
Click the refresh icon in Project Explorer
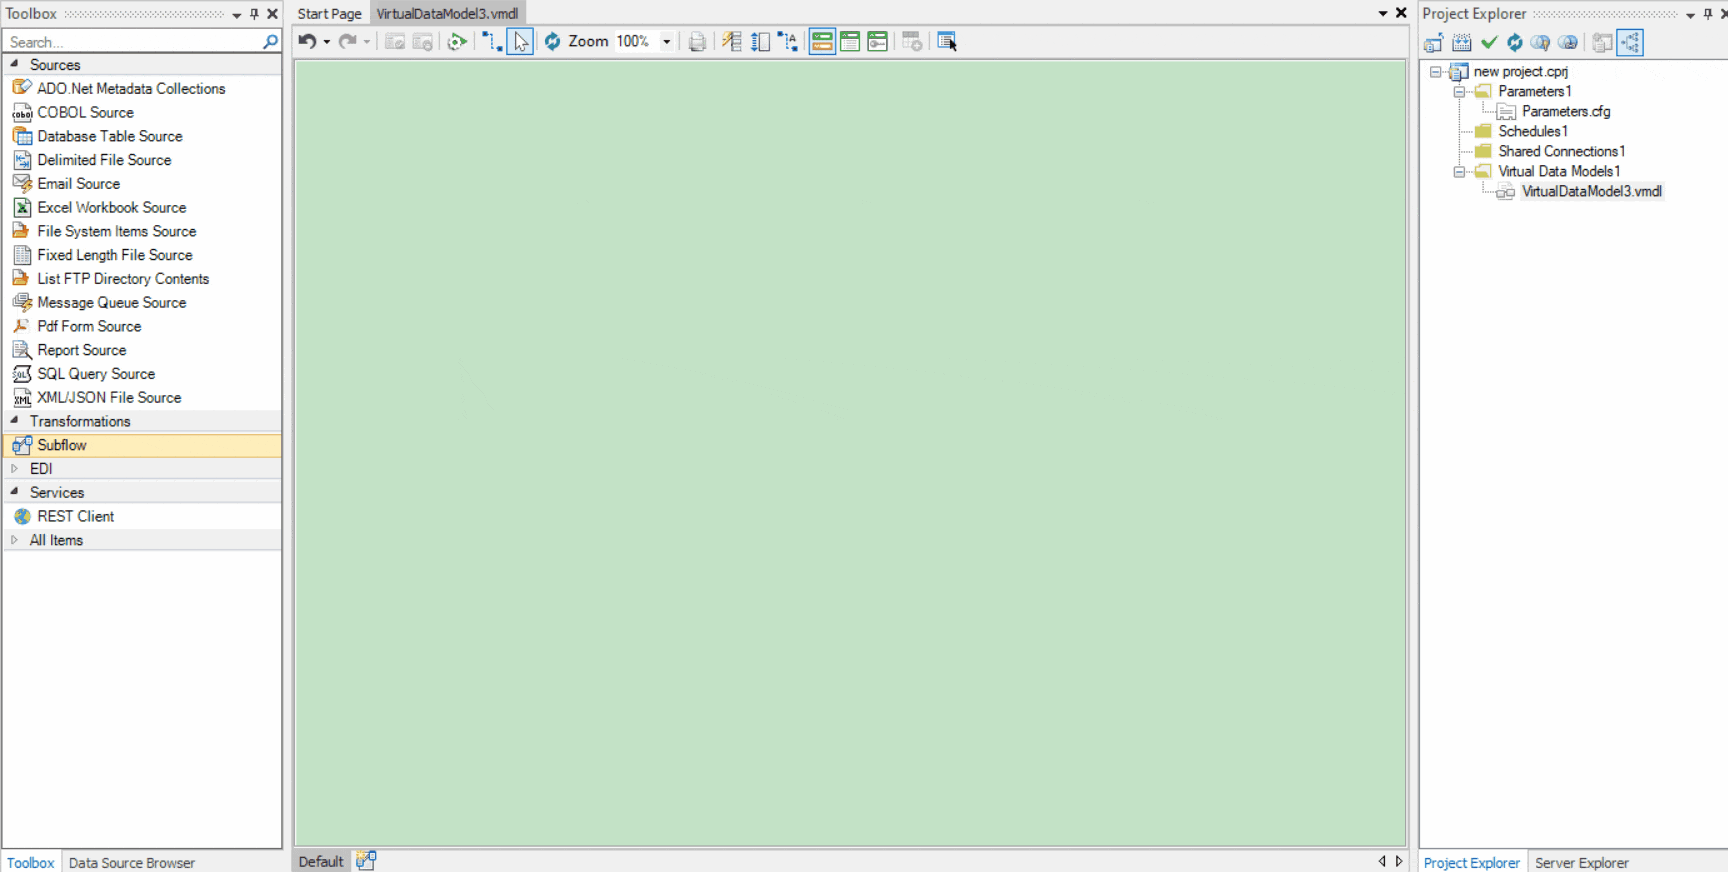click(1515, 42)
